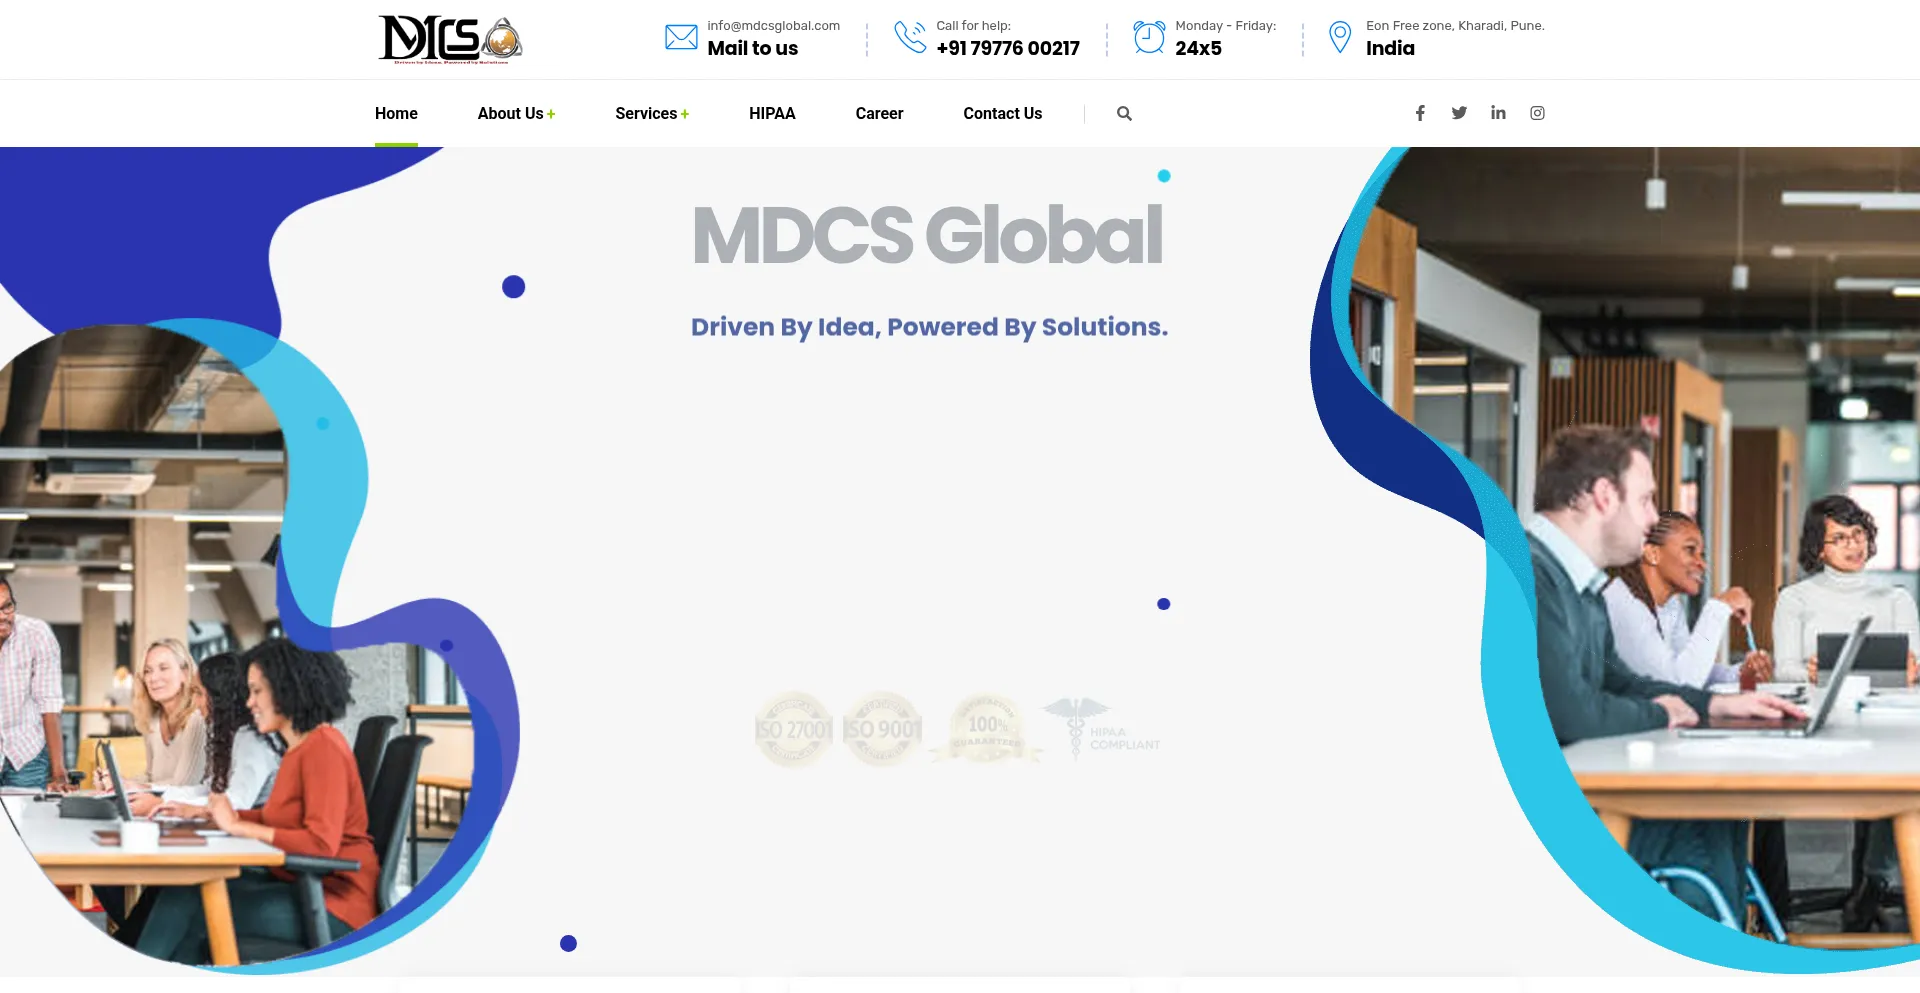Click the ISO 27001 certification badge
Image resolution: width=1920 pixels, height=993 pixels.
click(x=793, y=730)
